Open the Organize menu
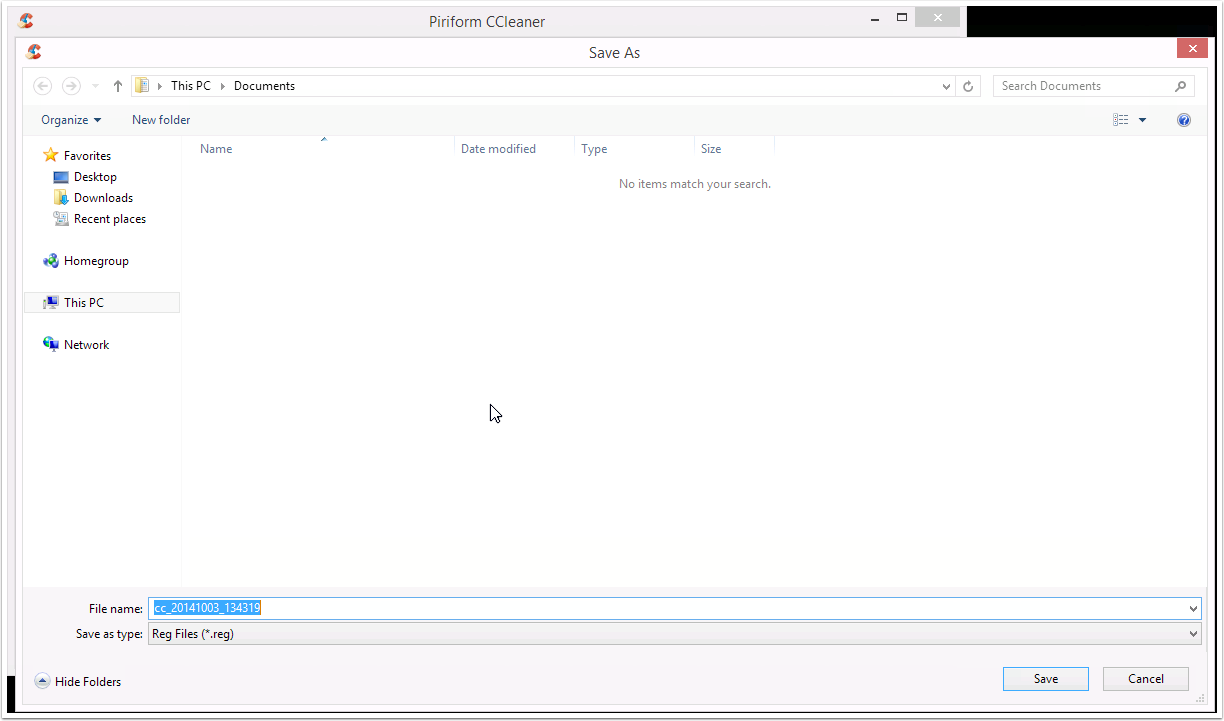 71,120
